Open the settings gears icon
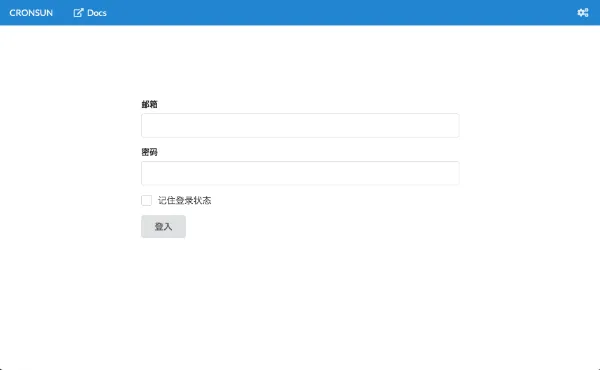Image resolution: width=600 pixels, height=370 pixels. (583, 13)
